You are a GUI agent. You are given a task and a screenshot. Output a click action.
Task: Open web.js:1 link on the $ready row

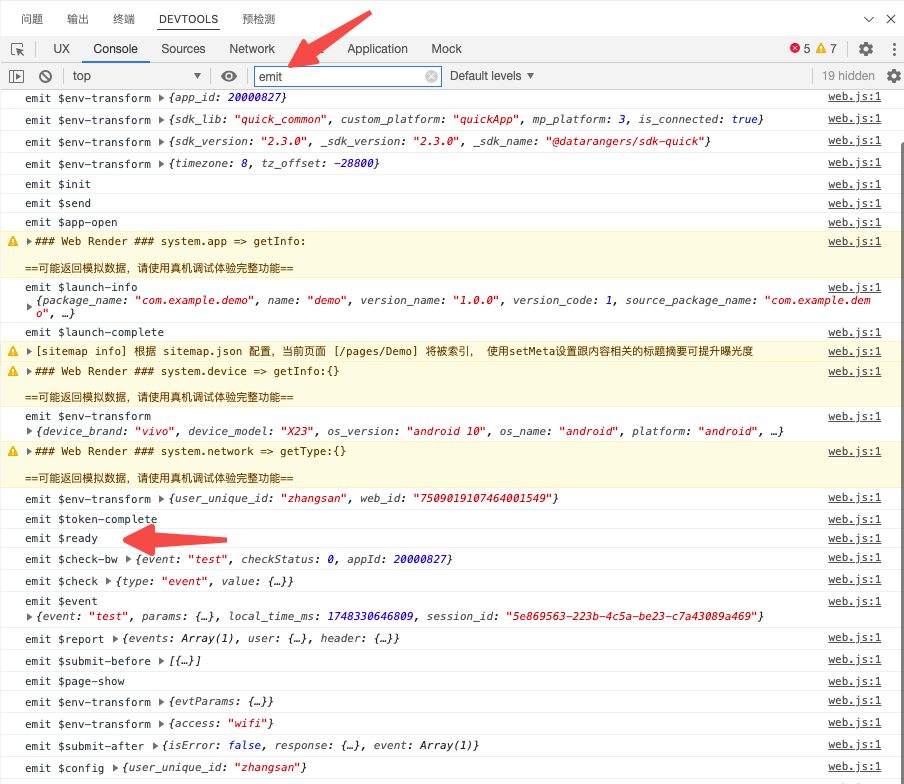tap(854, 538)
